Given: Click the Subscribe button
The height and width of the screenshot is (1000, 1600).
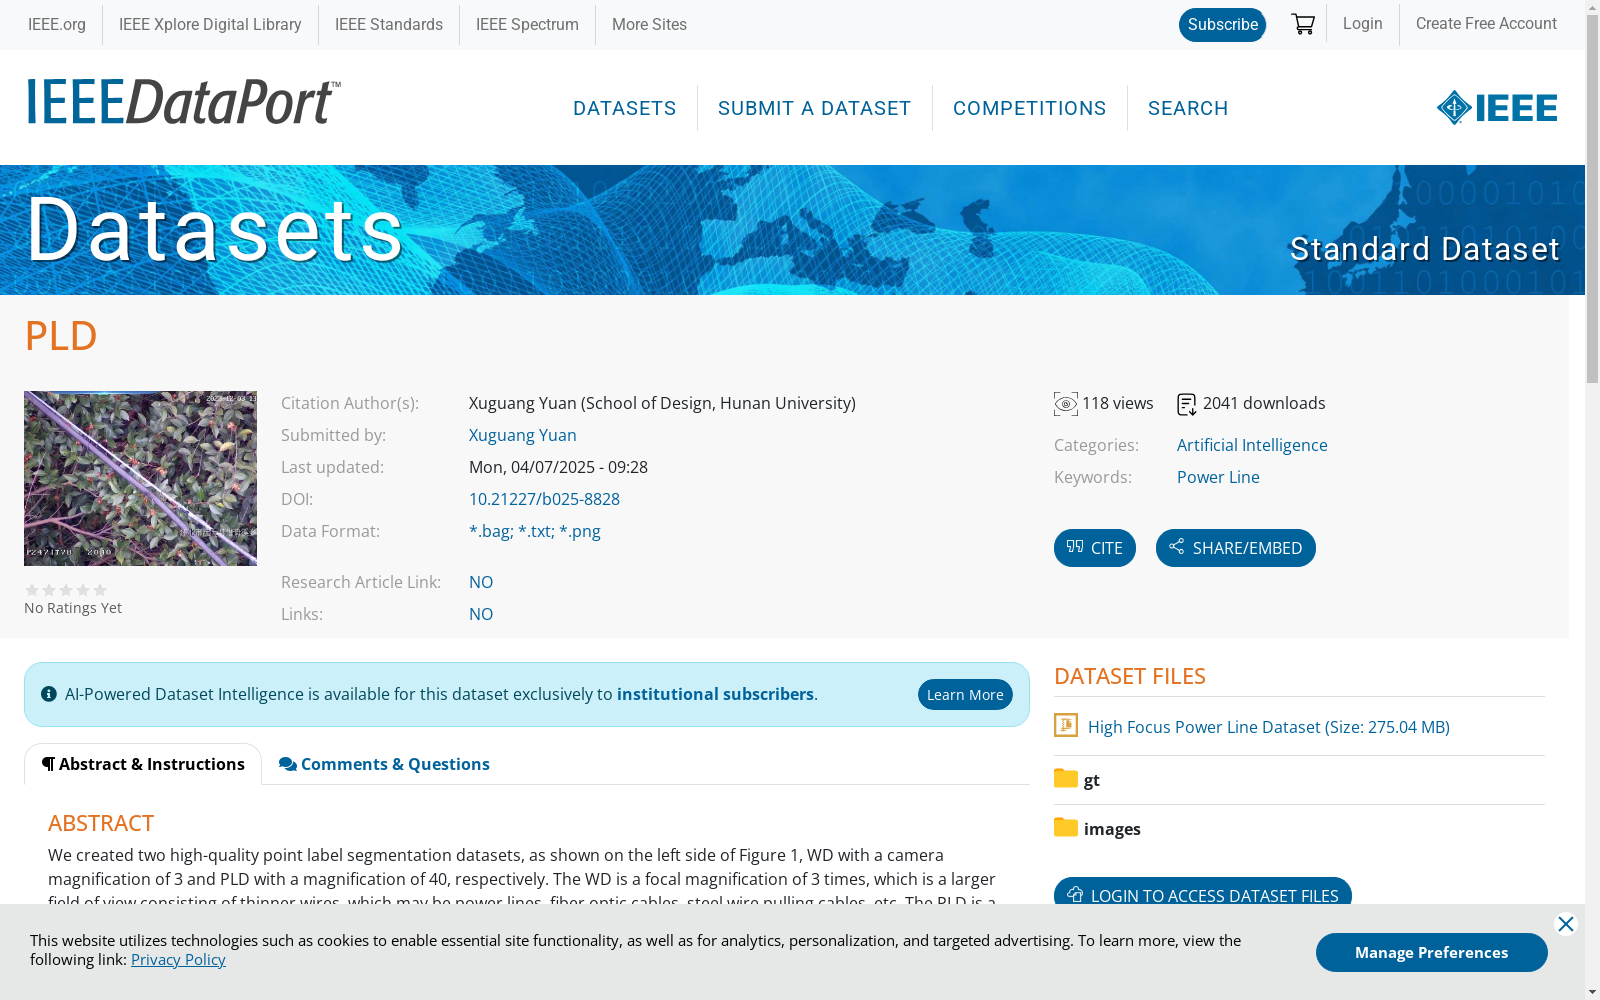Looking at the screenshot, I should (x=1223, y=25).
